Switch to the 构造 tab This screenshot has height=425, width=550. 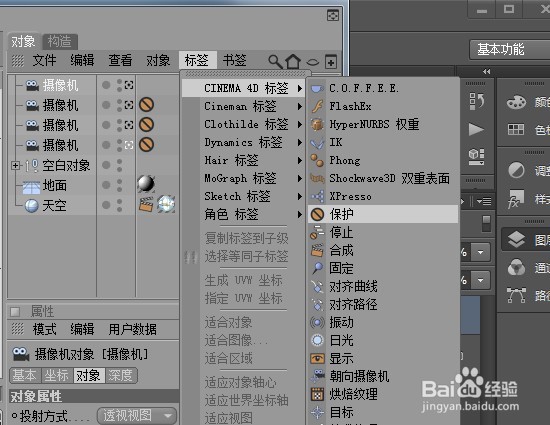(60, 41)
